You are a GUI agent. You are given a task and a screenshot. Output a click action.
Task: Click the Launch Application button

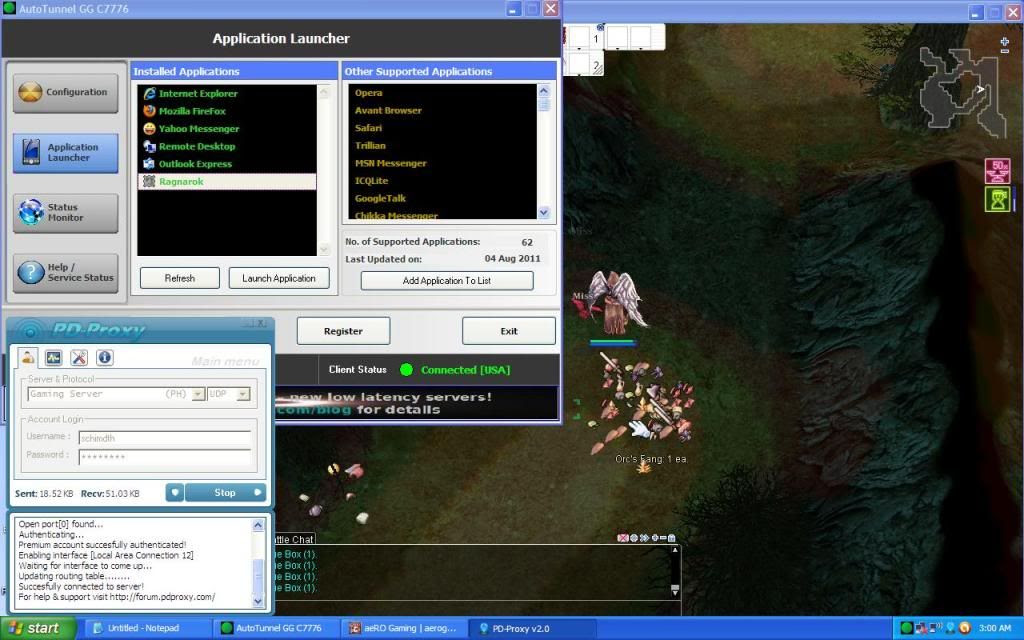coord(279,278)
